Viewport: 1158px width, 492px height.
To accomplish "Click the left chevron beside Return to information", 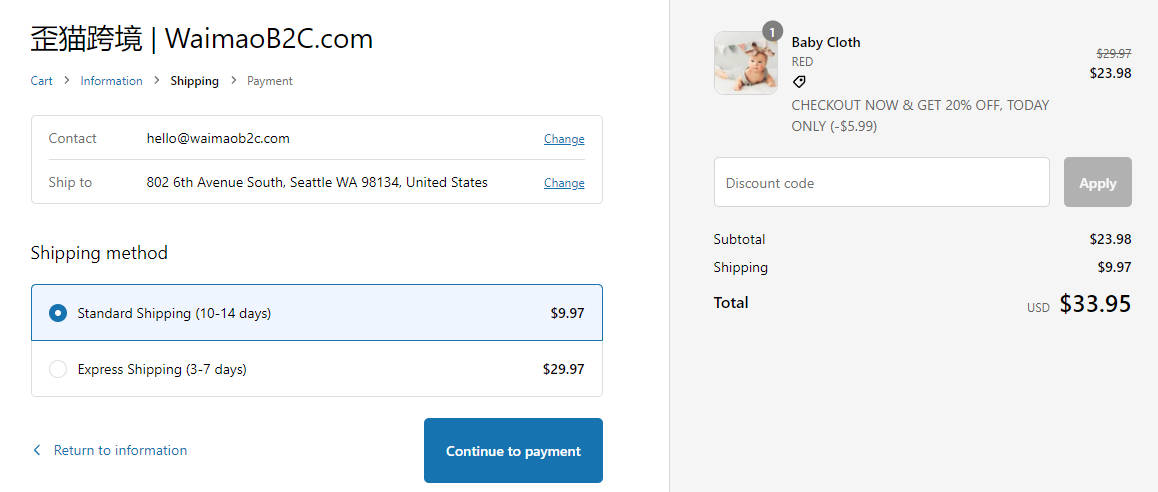I will tap(37, 450).
